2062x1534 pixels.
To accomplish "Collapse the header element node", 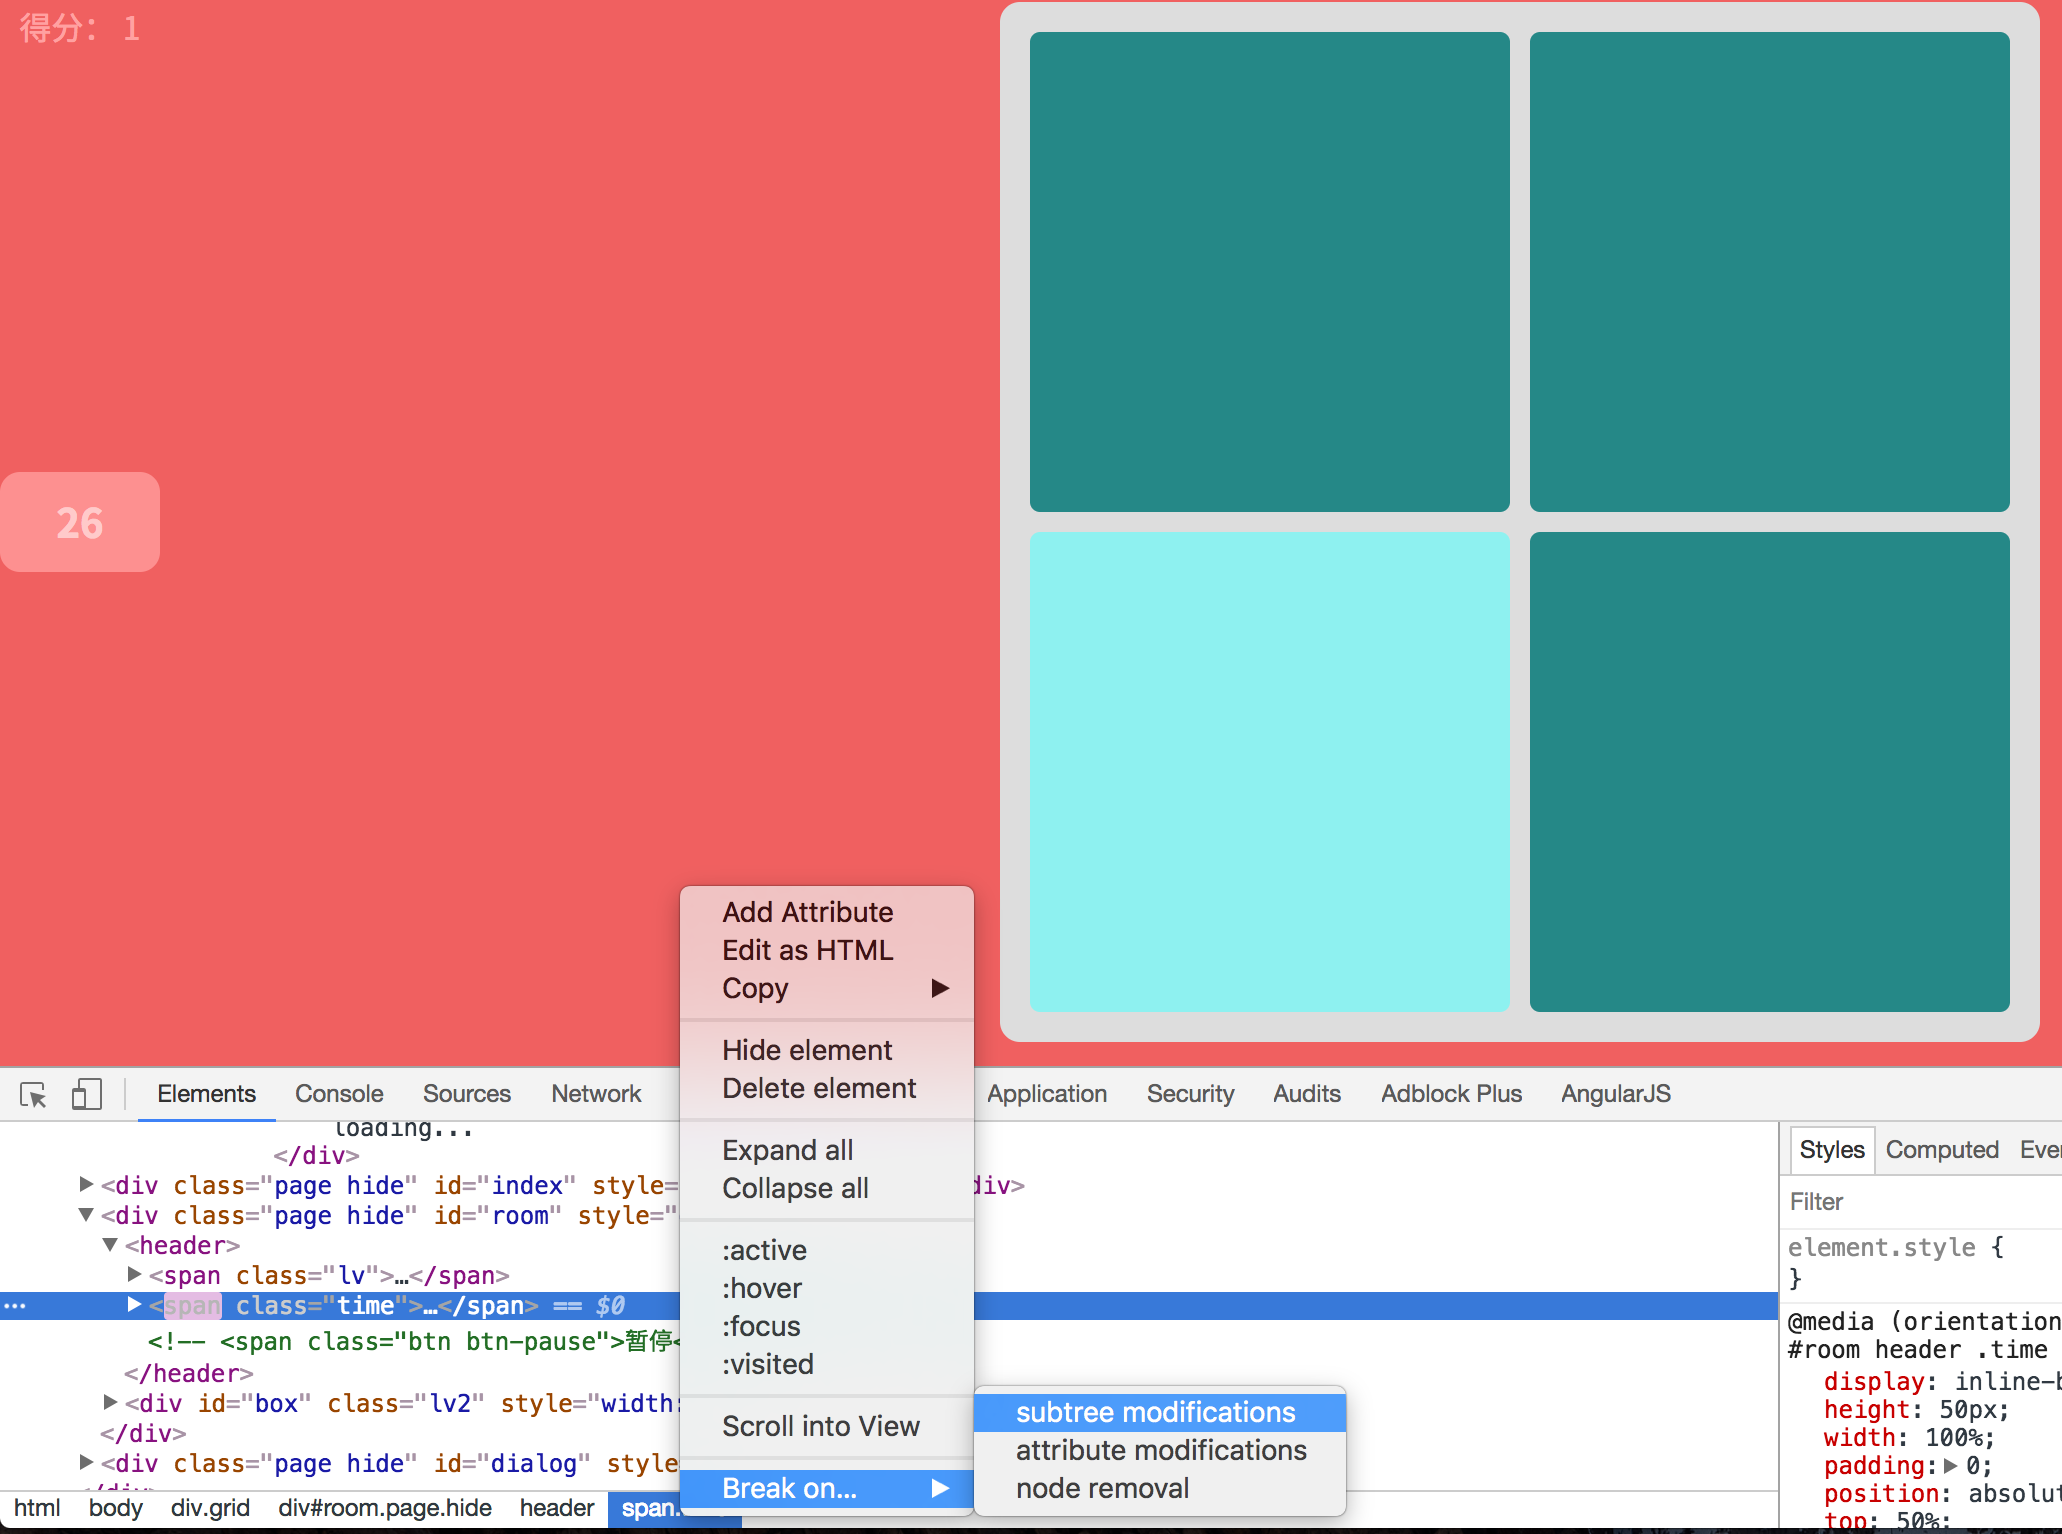I will coord(110,1245).
